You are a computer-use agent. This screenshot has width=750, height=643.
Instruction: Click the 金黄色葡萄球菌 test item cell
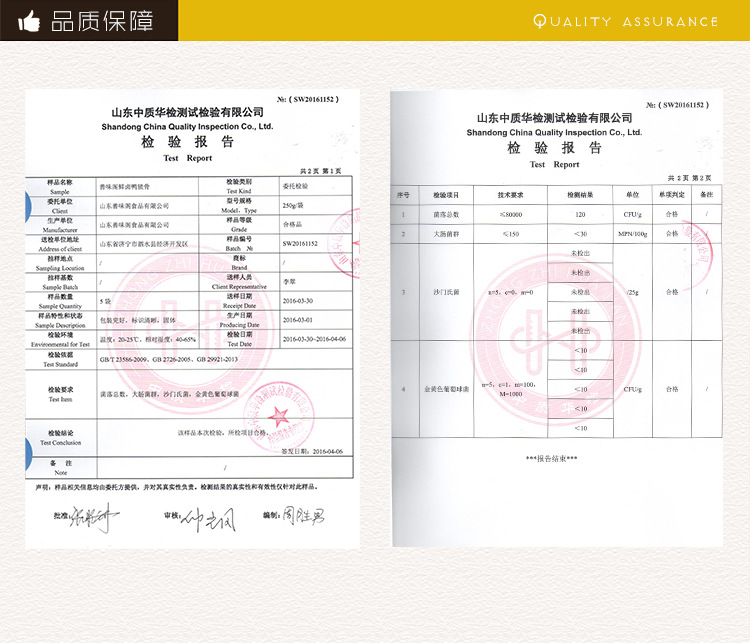click(446, 389)
